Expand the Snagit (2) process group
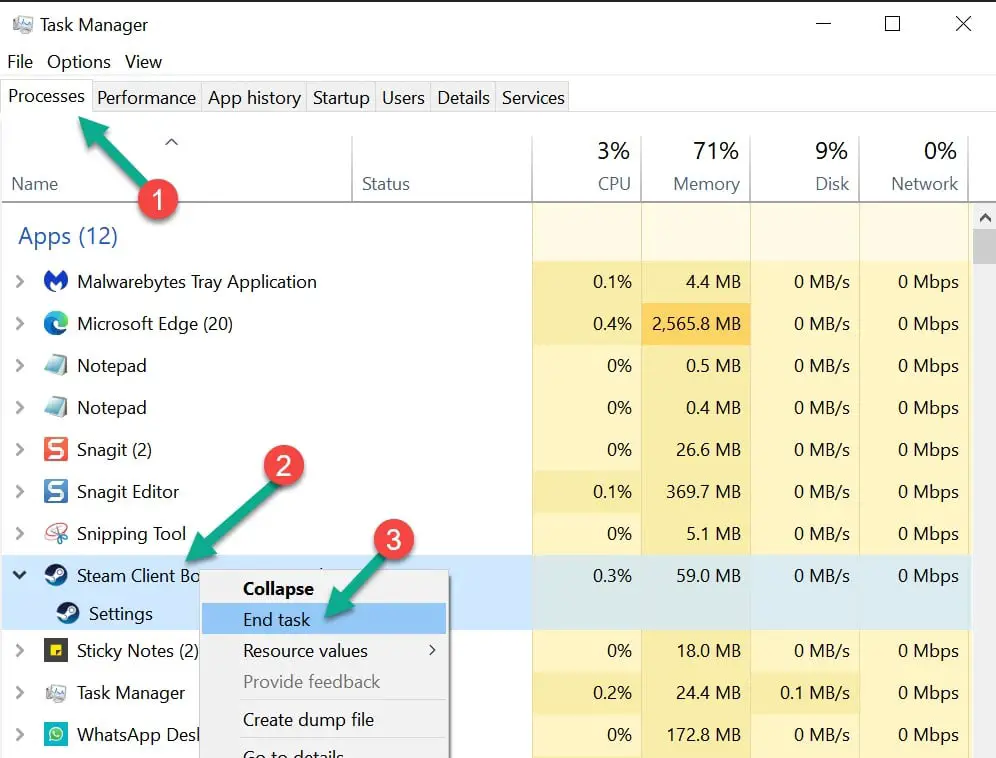 click(x=20, y=449)
